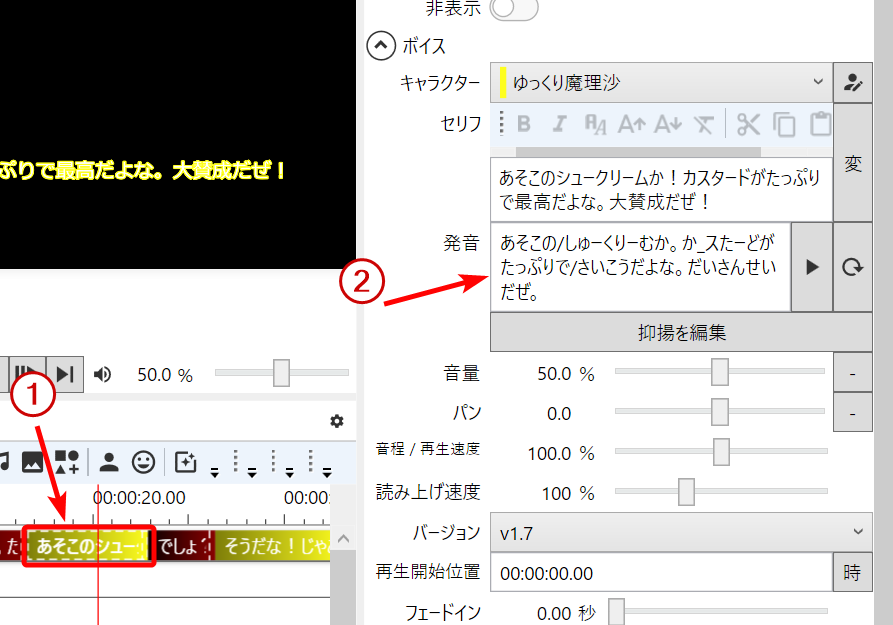The width and height of the screenshot is (893, 625).
Task: Add a shape item from timeline toolbar
Action: click(x=67, y=461)
